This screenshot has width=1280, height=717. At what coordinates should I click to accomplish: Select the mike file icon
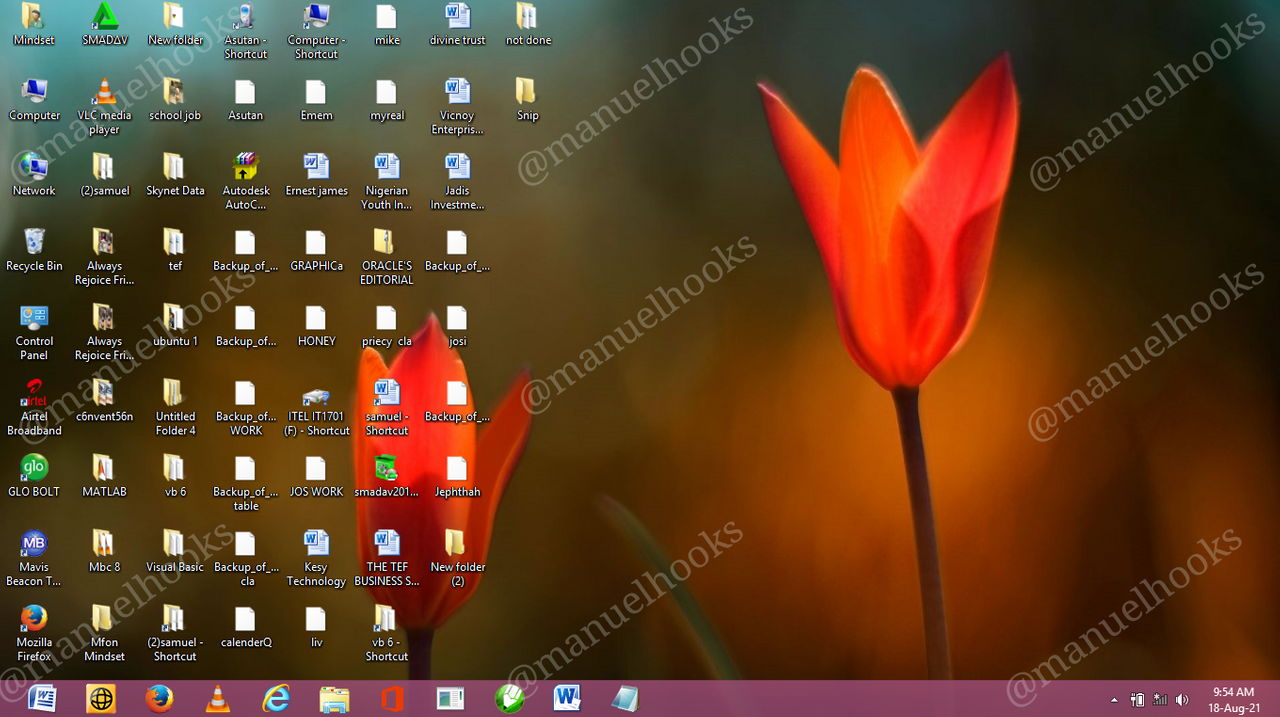coord(386,24)
